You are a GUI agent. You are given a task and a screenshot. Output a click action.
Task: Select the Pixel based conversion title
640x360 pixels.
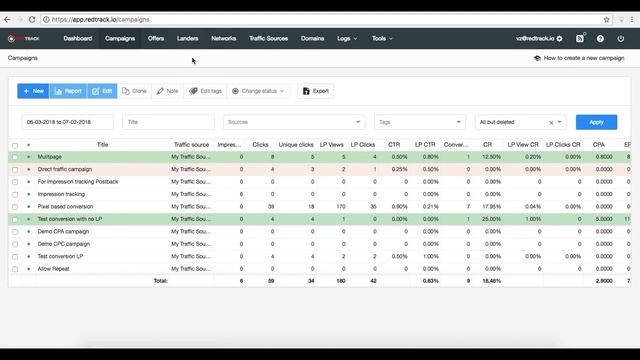coord(65,207)
